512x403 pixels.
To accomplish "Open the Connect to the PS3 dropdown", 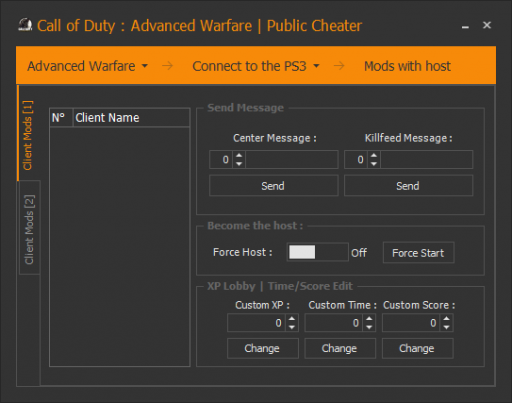I will pos(256,66).
